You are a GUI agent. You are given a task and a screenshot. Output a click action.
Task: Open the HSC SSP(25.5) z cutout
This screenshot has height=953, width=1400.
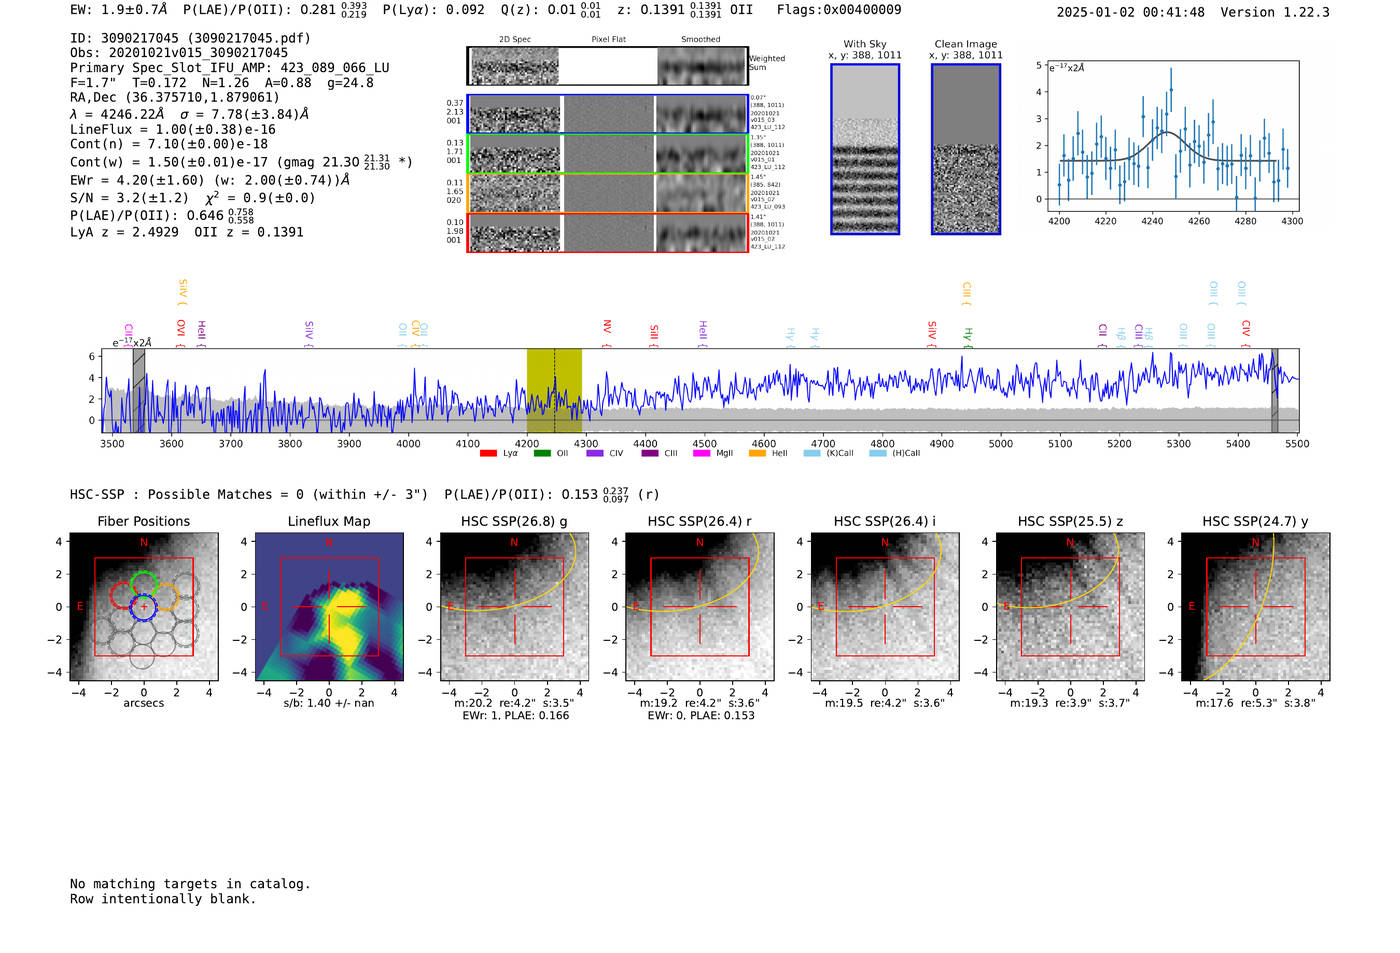click(x=1070, y=606)
